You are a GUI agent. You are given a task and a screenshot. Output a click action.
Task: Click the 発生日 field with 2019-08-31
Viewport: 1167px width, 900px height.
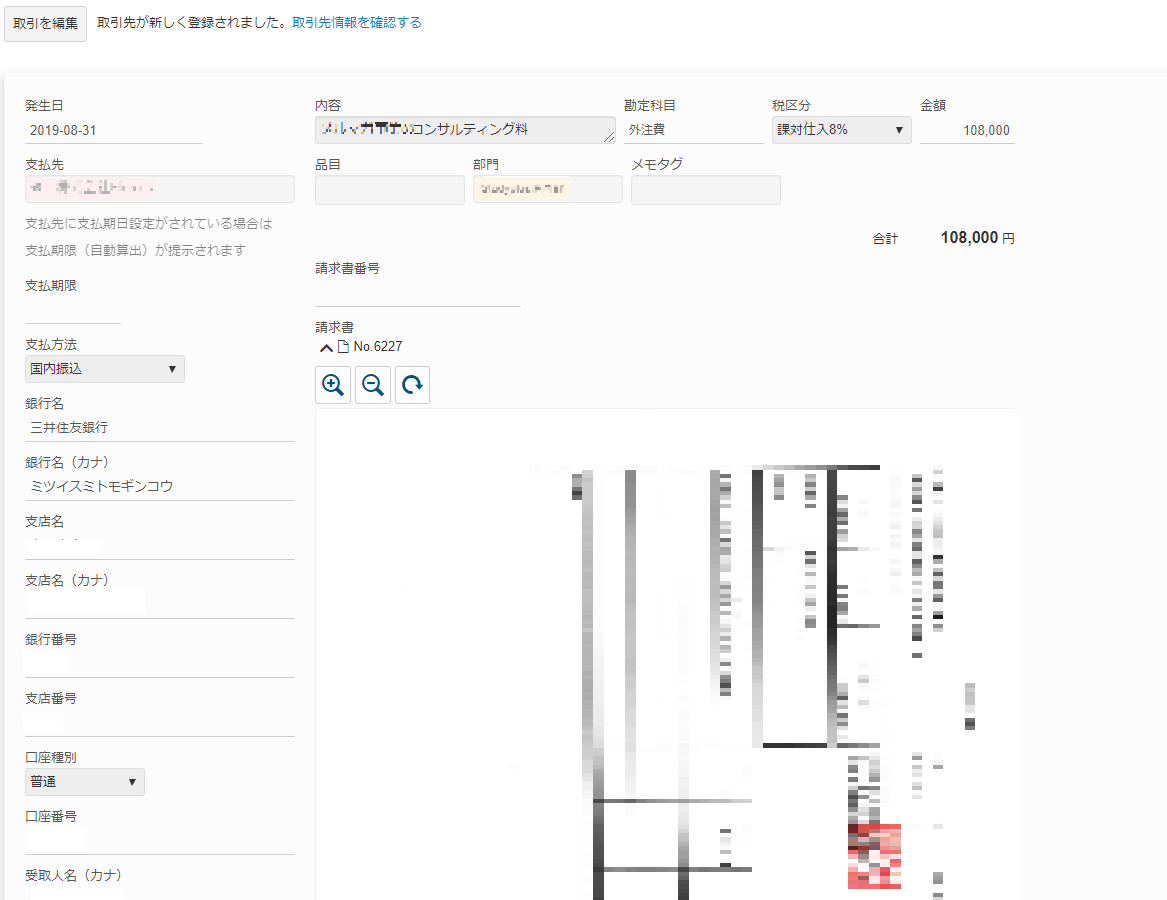(114, 130)
